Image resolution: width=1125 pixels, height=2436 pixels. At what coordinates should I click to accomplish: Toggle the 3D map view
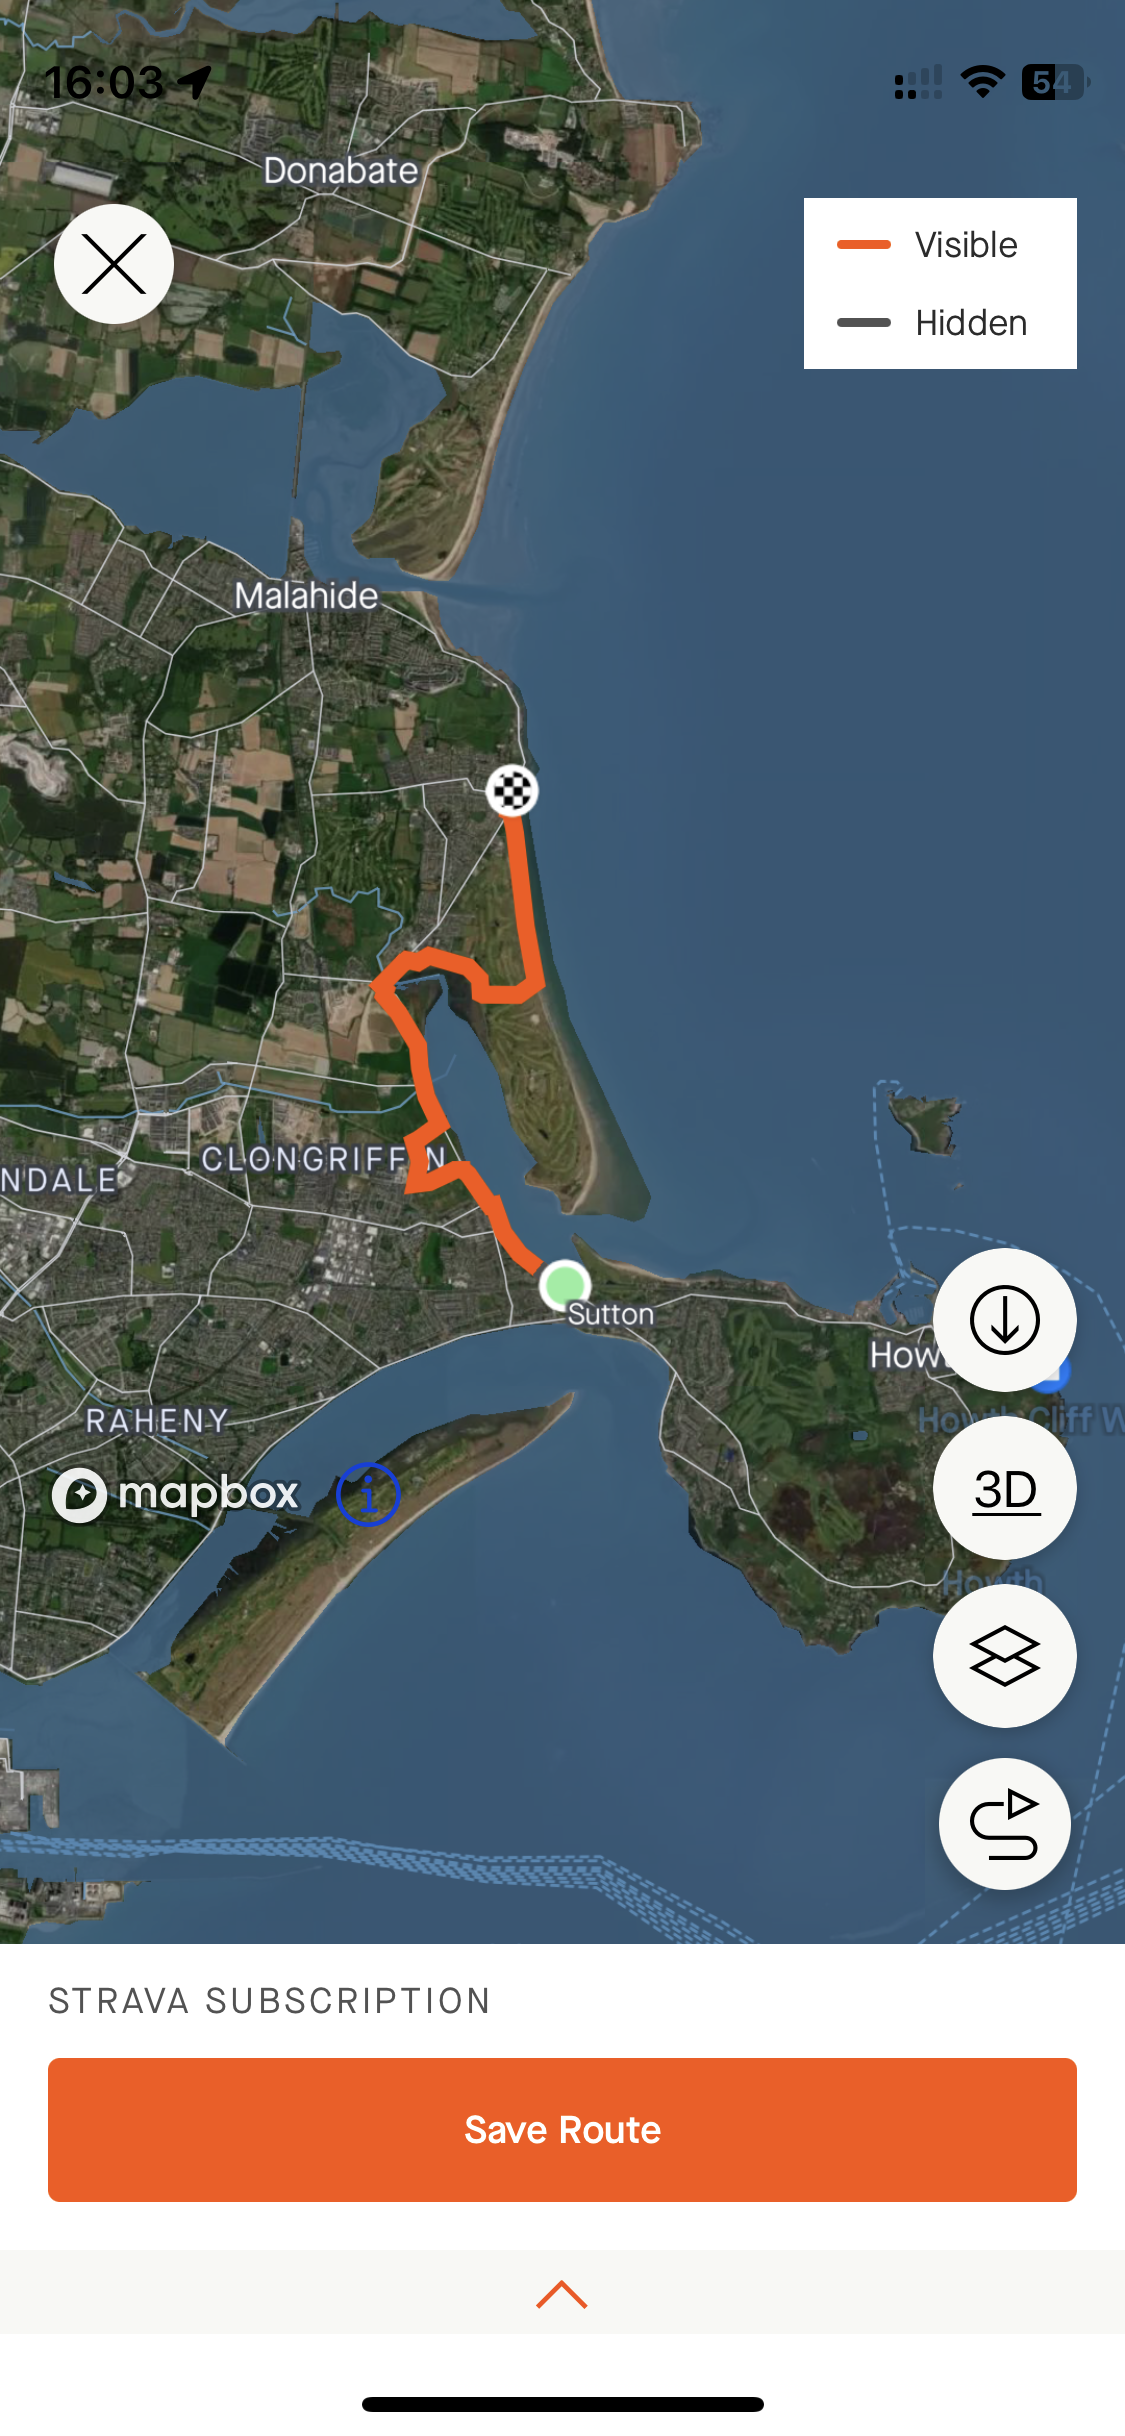coord(1004,1488)
